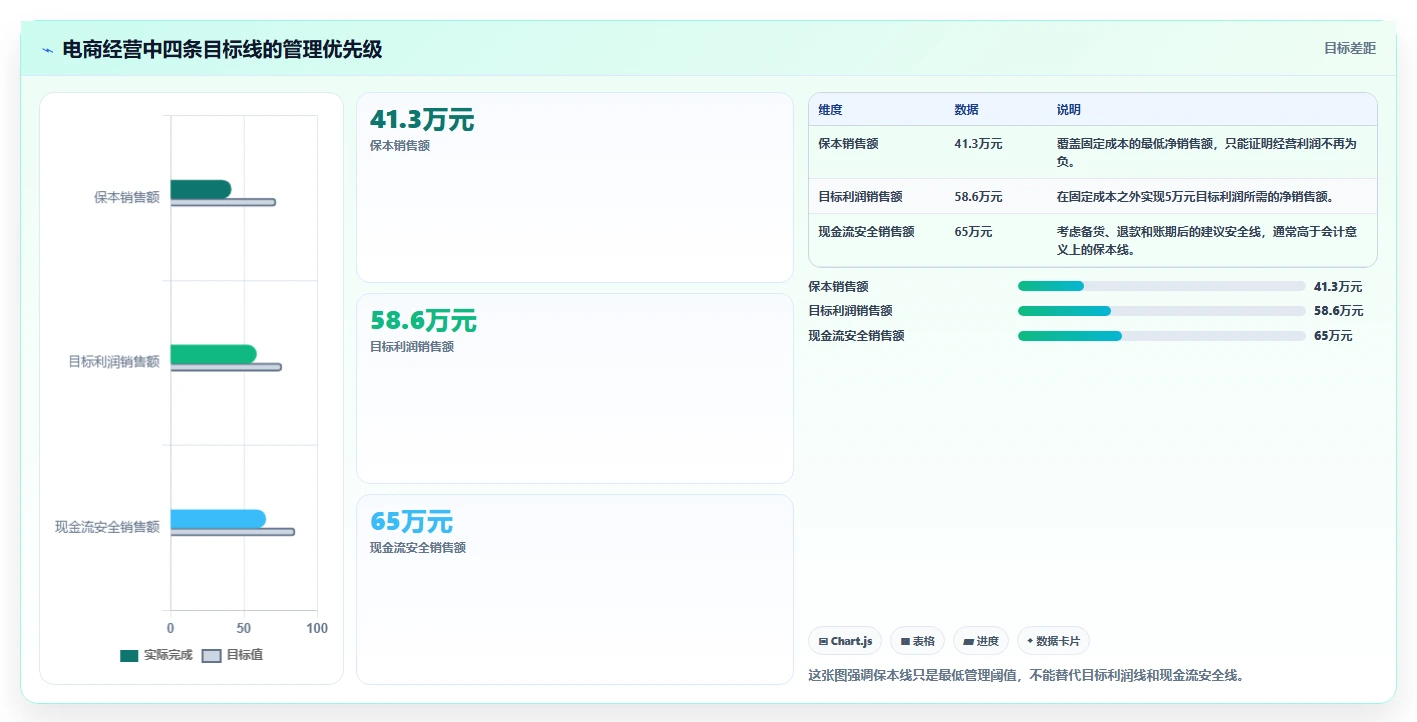This screenshot has width=1417, height=722.
Task: Click the 41.3万元 value beside the progress bar
Action: pyautogui.click(x=1338, y=286)
